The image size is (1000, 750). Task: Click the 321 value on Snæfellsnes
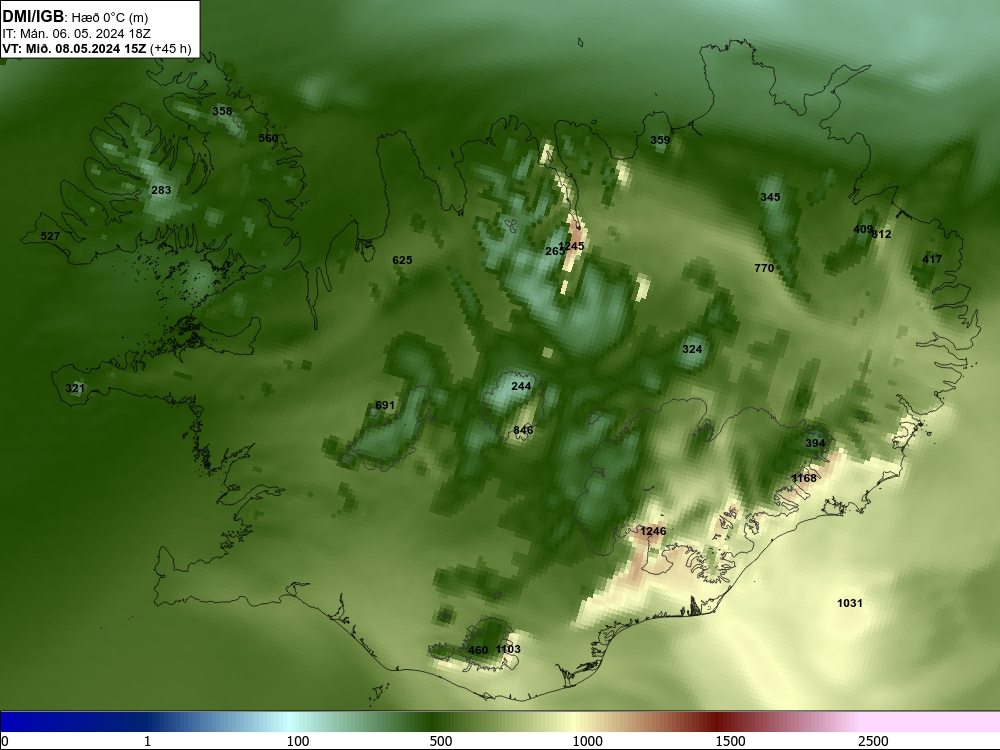(75, 388)
